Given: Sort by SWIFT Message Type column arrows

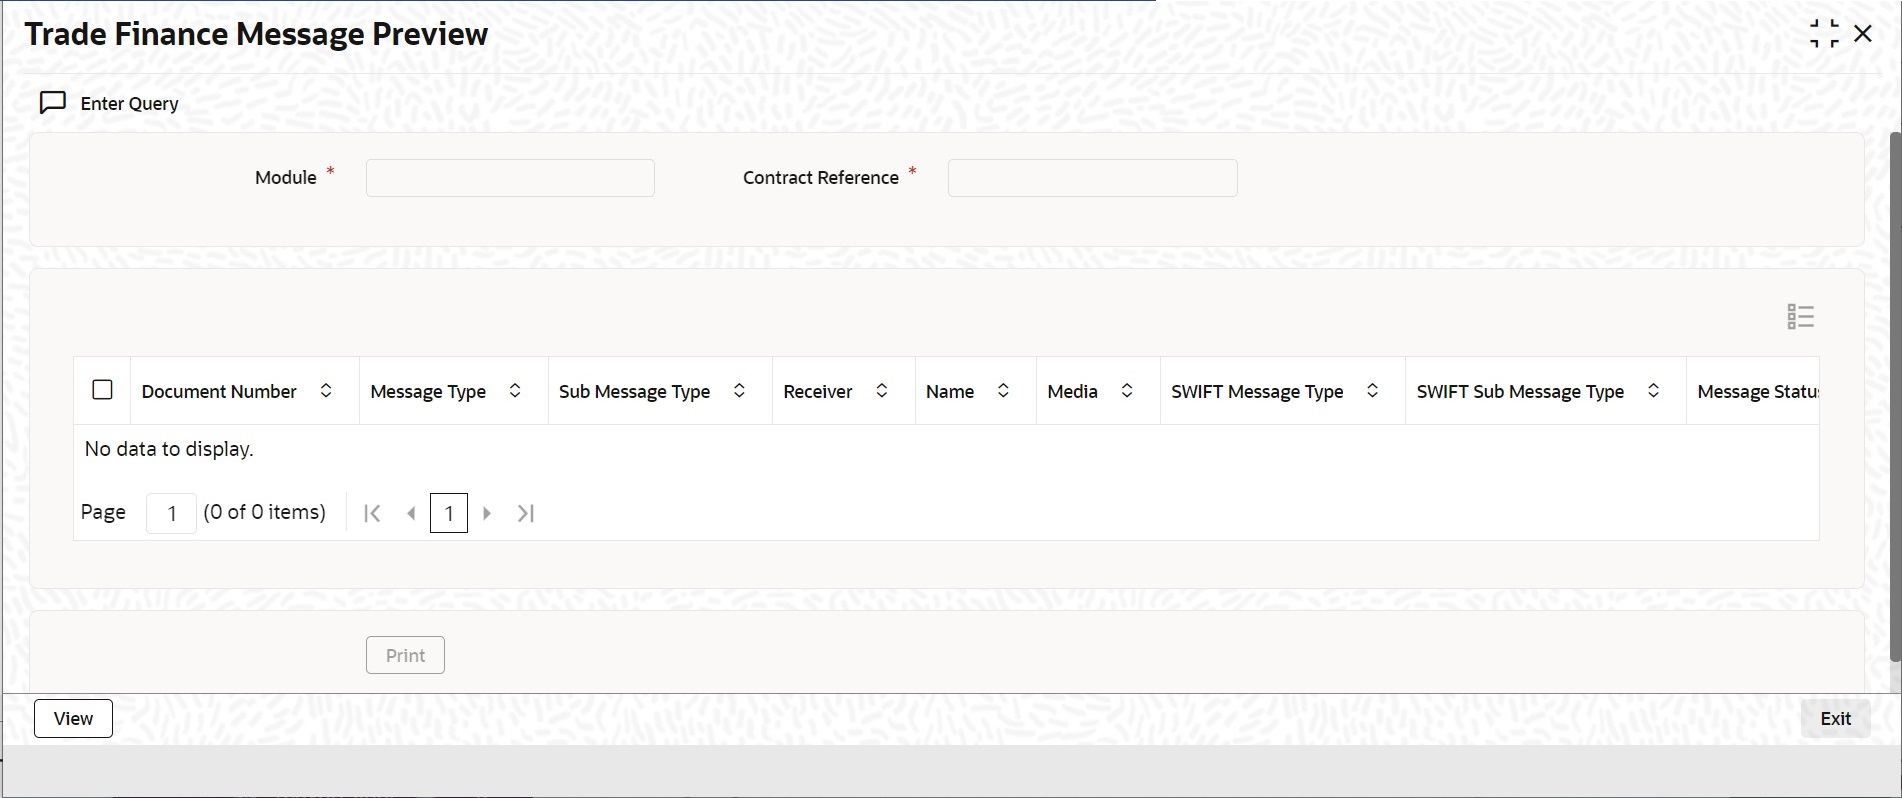Looking at the screenshot, I should pyautogui.click(x=1373, y=391).
